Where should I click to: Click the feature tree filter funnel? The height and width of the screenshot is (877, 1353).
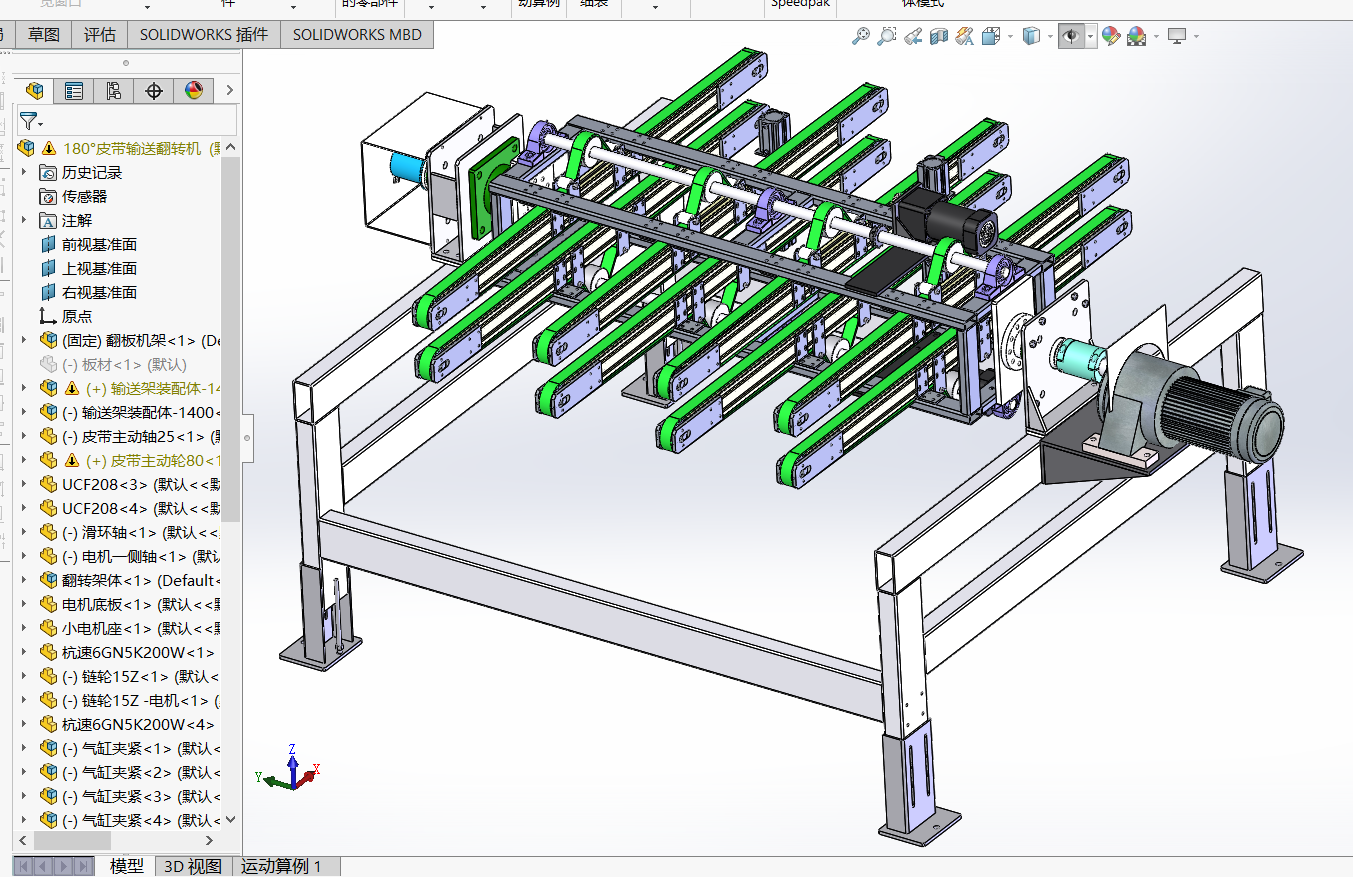point(30,121)
